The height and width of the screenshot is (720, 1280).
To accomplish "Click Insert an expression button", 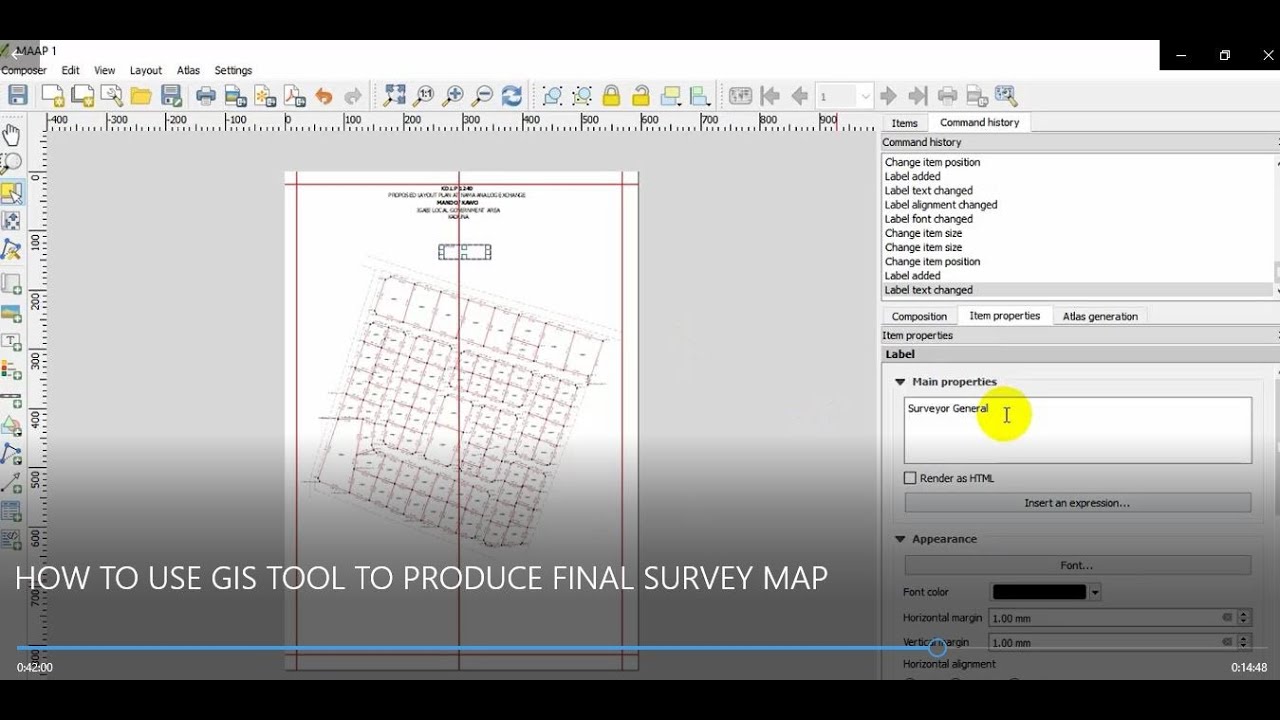I will click(1077, 503).
